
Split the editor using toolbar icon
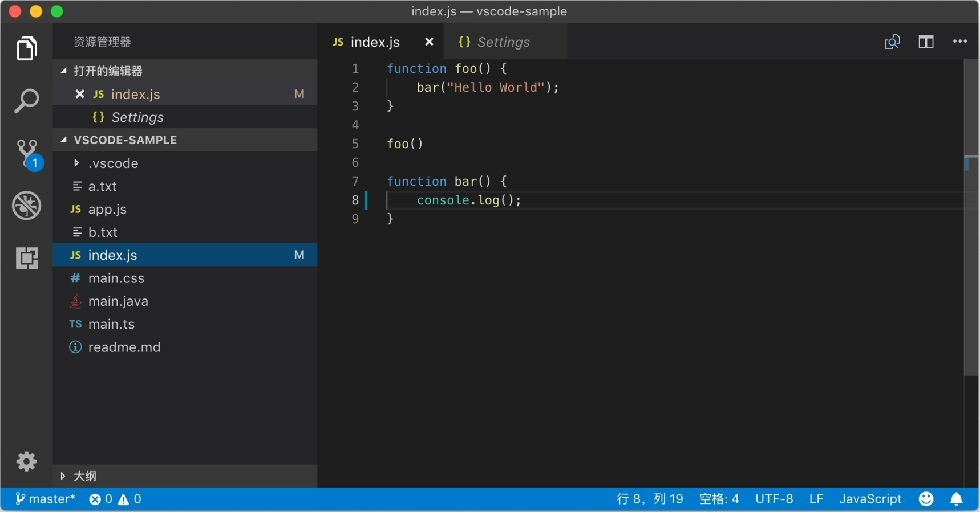pyautogui.click(x=926, y=42)
